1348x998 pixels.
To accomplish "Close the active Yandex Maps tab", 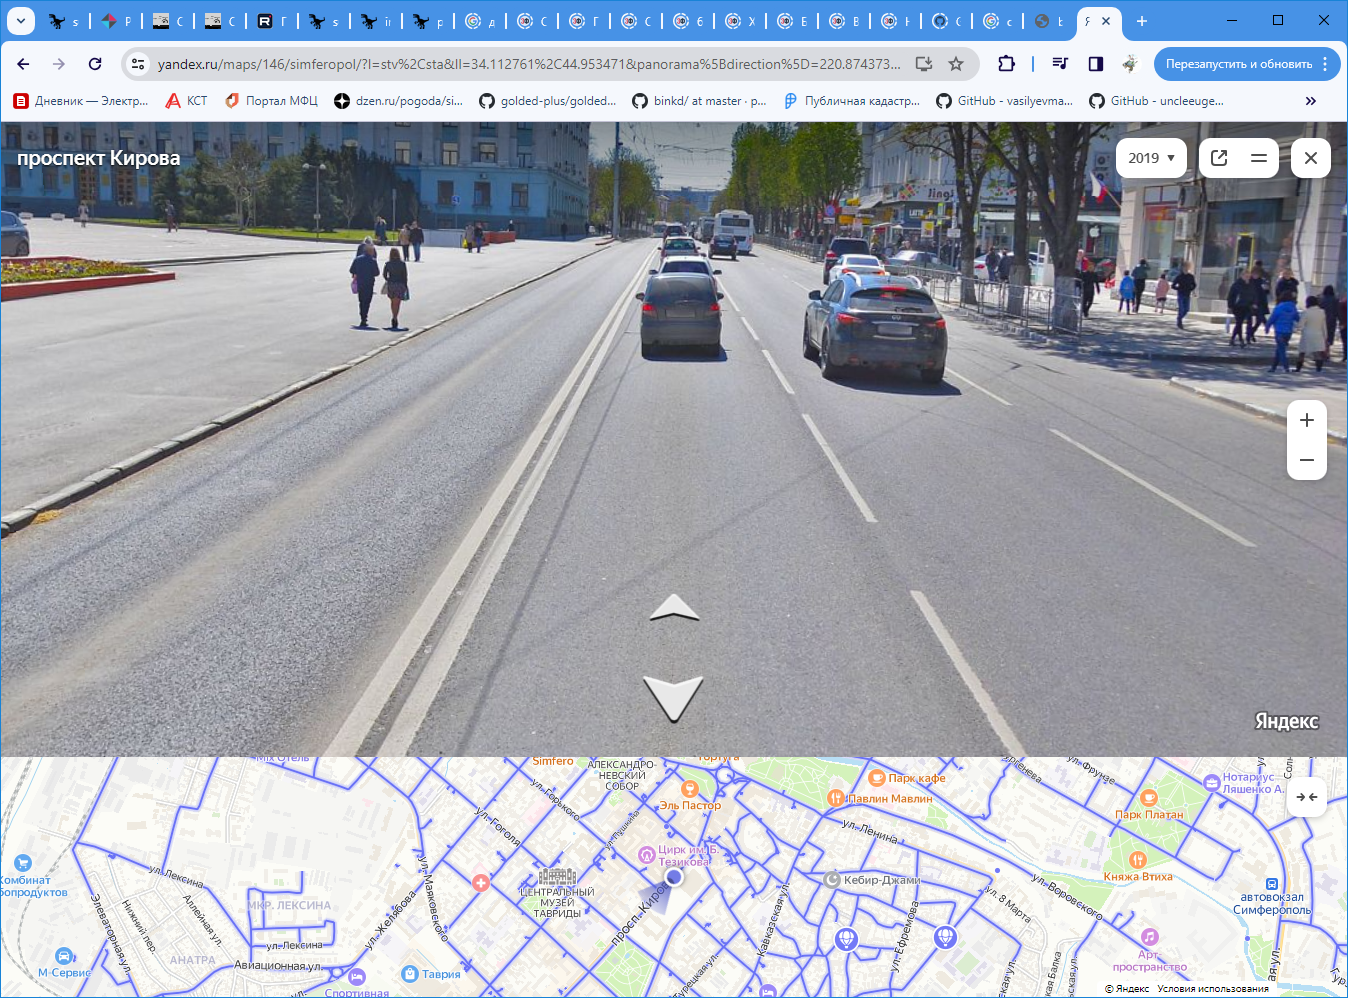I will (1106, 21).
